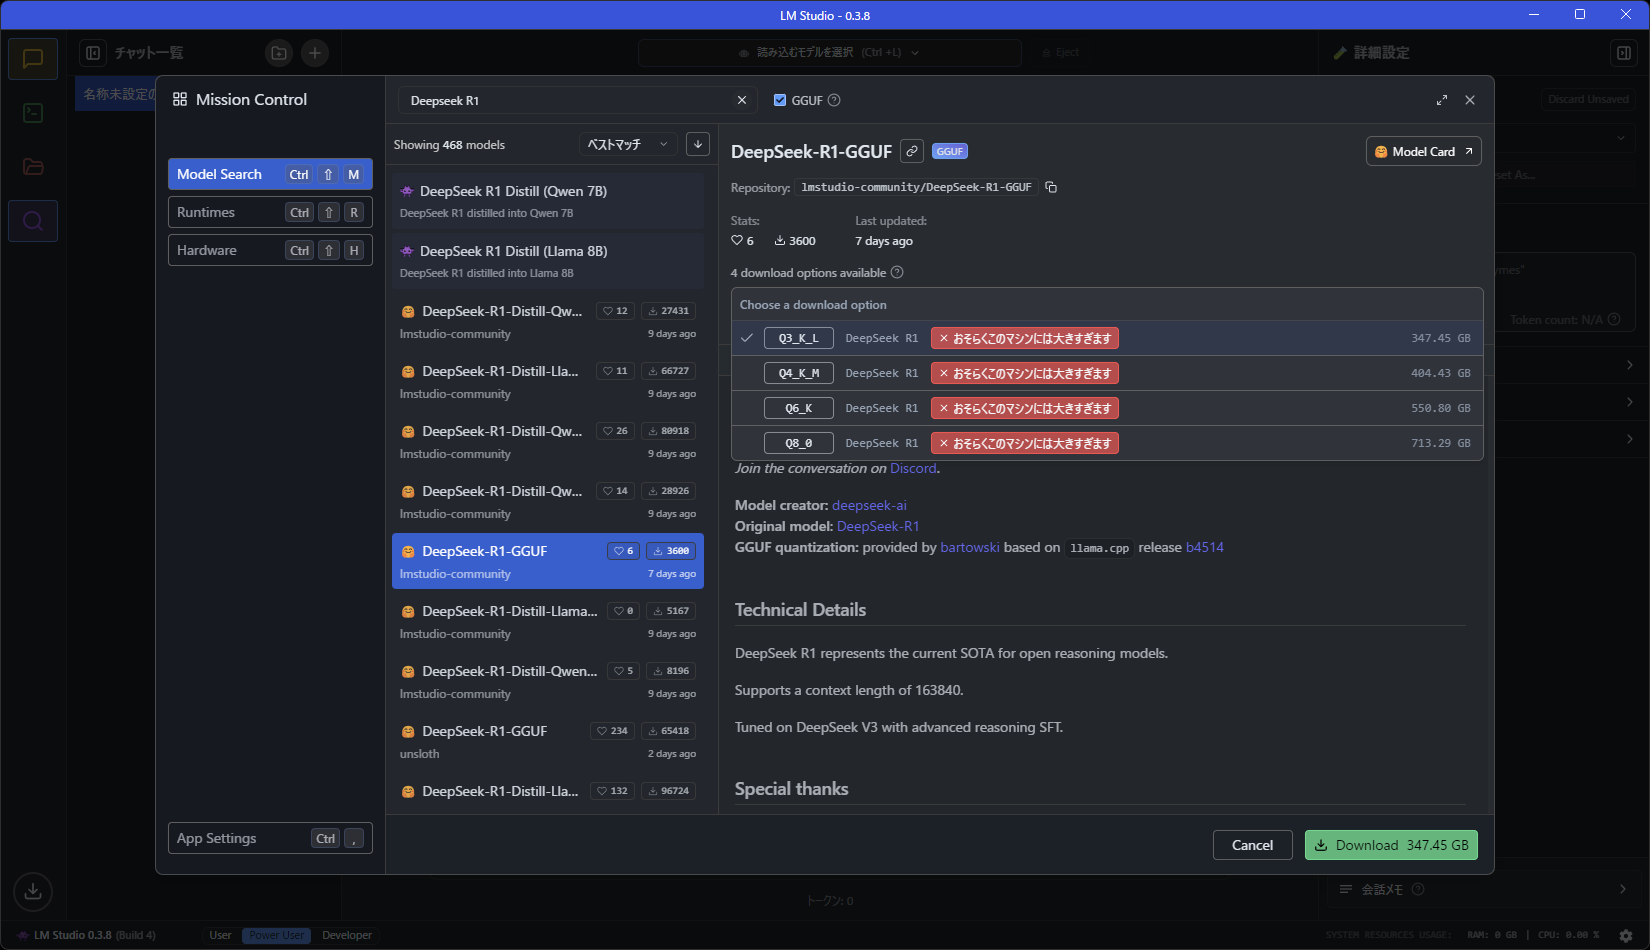
Task: Expand the dialog using the fullscreen arrows icon
Action: [x=1441, y=100]
